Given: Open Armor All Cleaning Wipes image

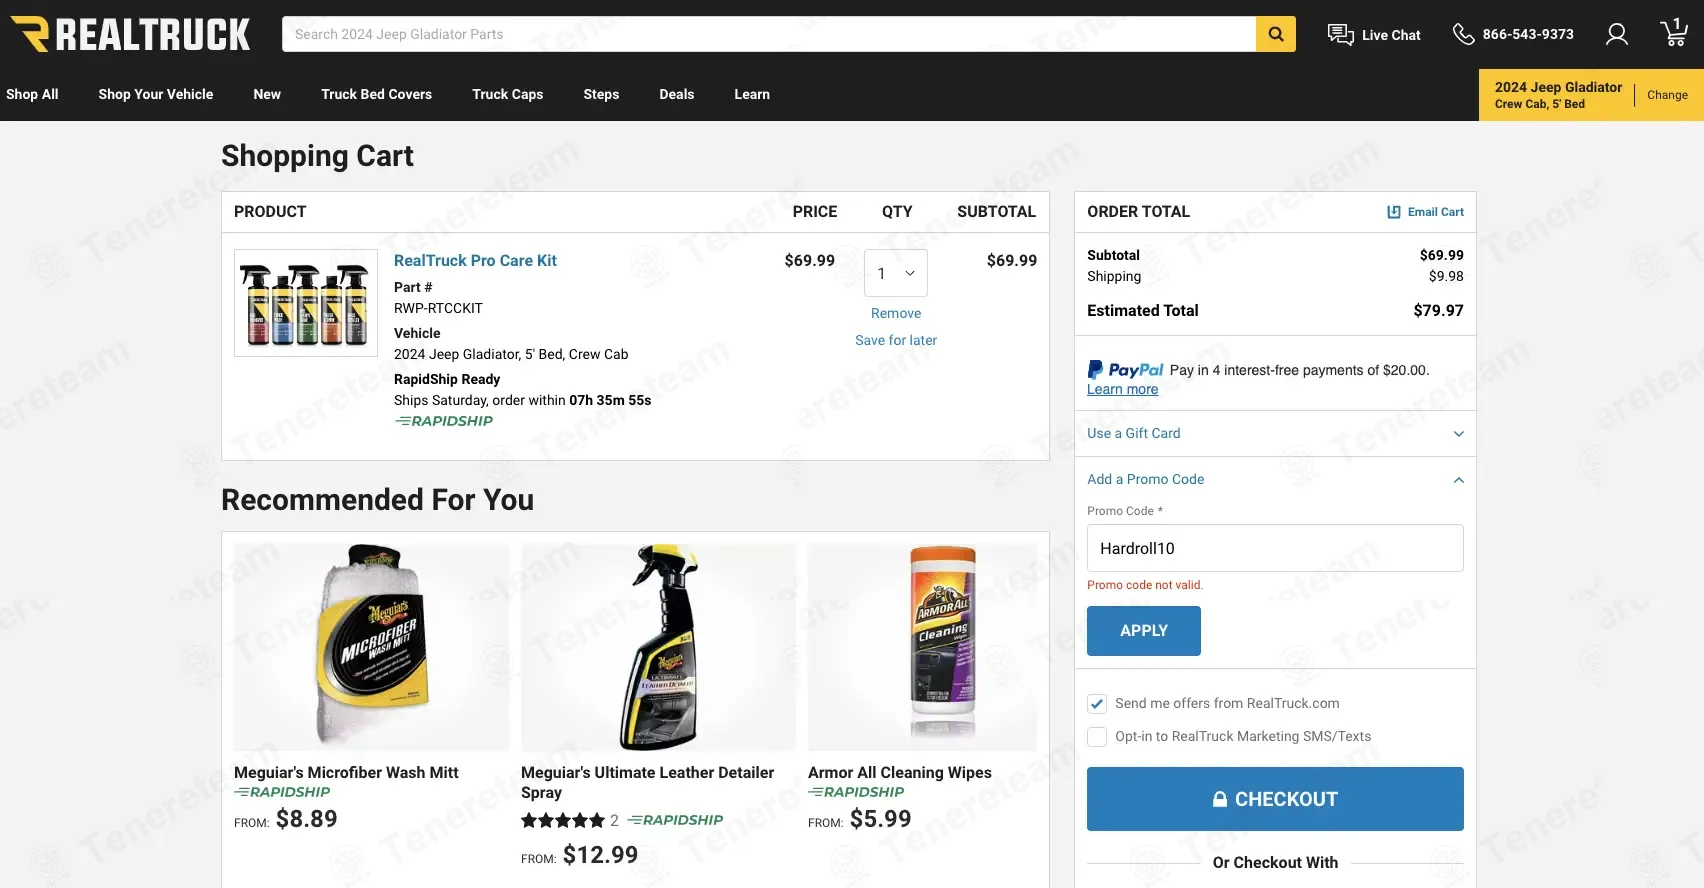Looking at the screenshot, I should point(922,647).
